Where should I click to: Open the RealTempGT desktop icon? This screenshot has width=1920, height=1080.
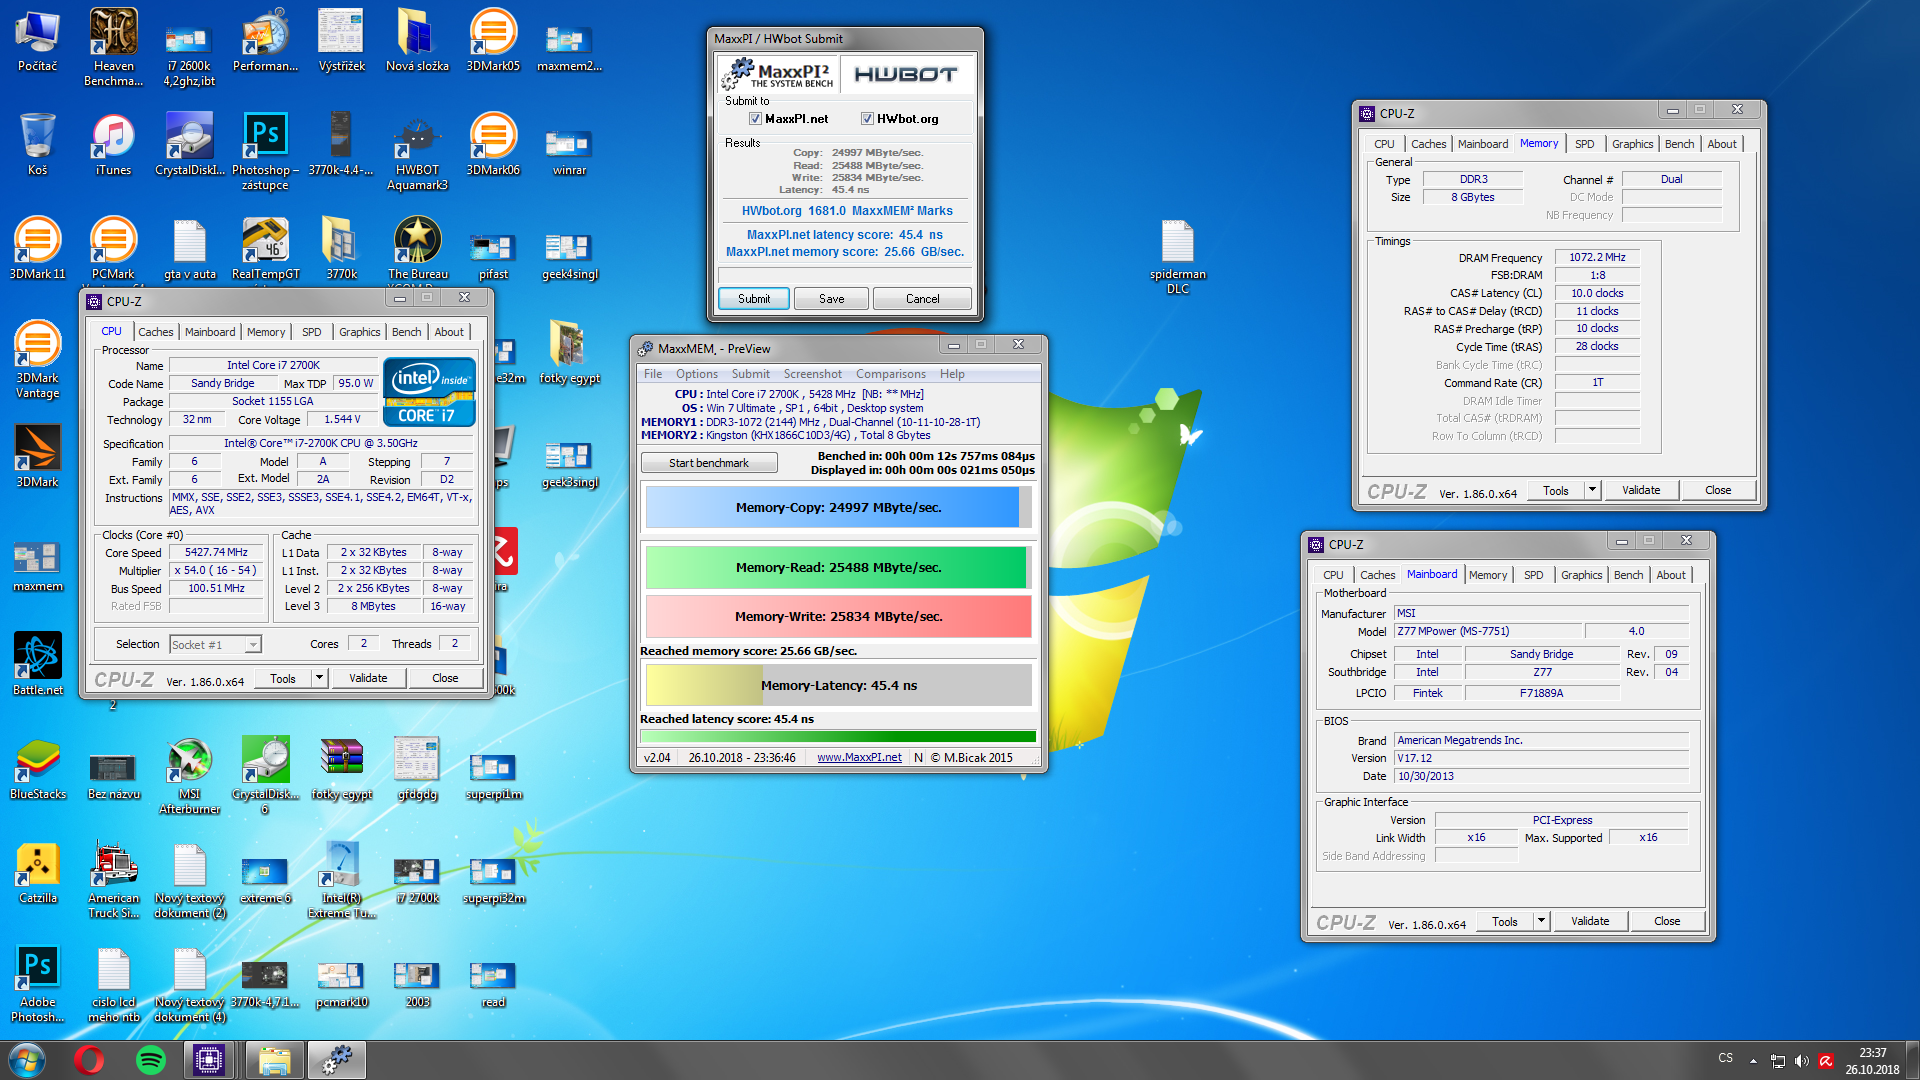coord(265,248)
